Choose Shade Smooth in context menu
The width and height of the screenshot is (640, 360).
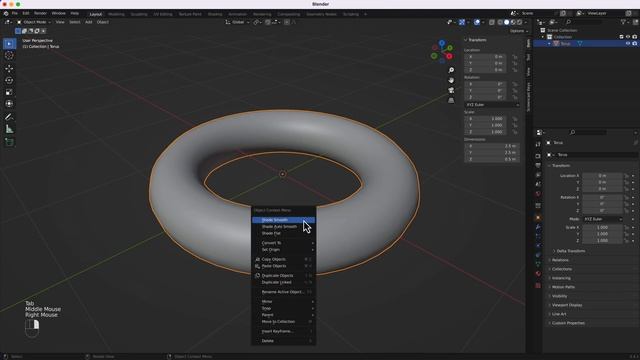point(284,220)
